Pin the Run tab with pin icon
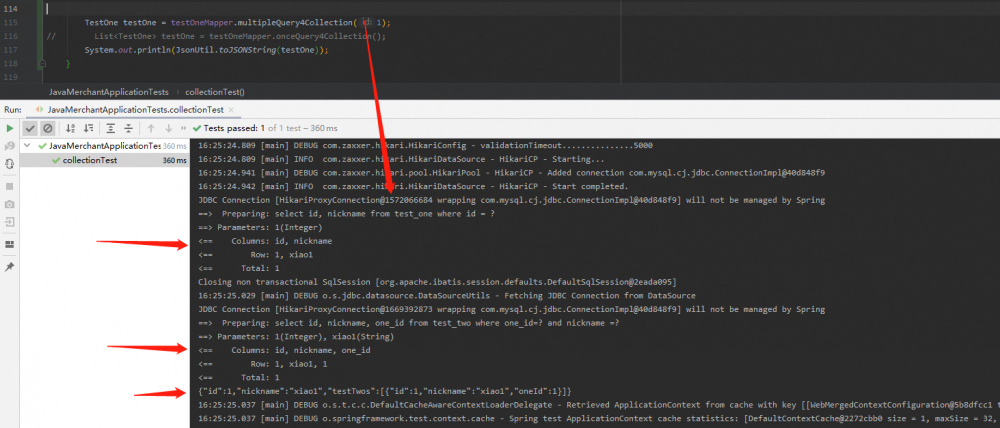1000x428 pixels. coord(10,267)
